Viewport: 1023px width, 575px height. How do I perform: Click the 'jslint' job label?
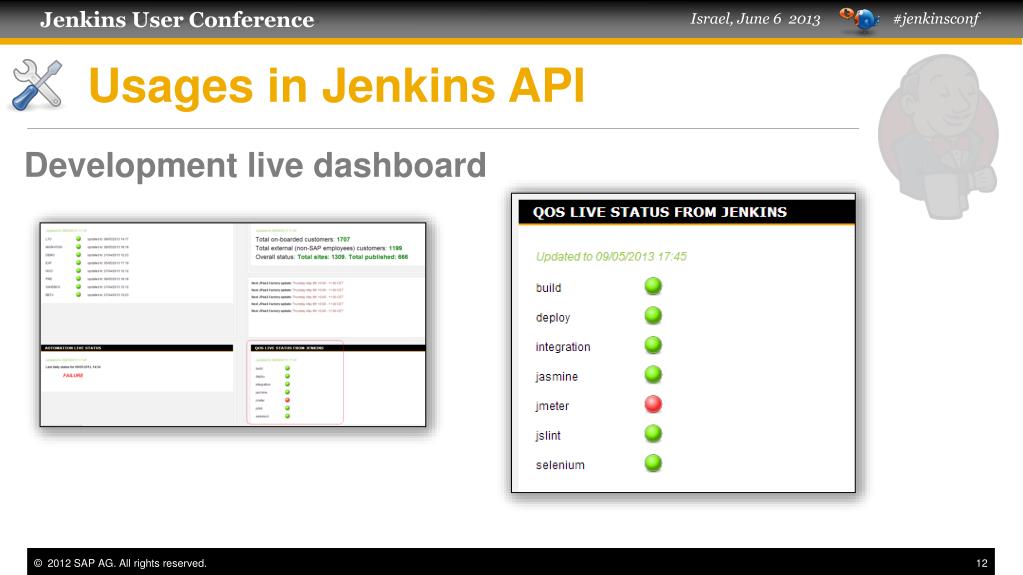click(548, 435)
